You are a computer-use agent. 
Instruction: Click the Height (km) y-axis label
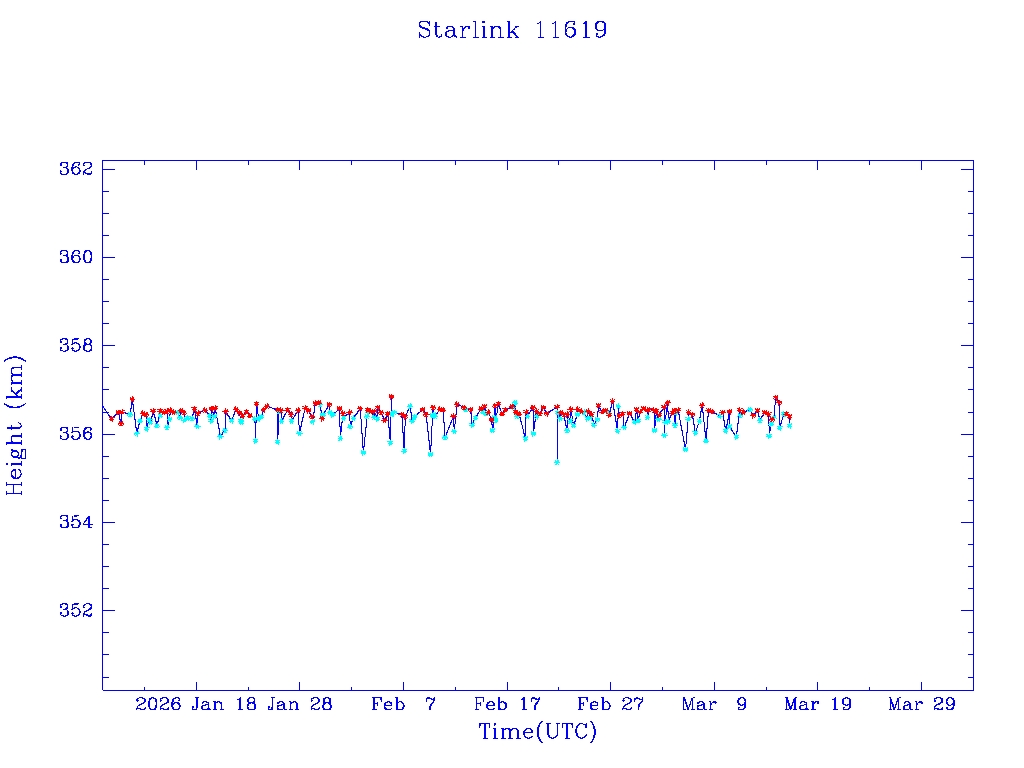(15, 425)
